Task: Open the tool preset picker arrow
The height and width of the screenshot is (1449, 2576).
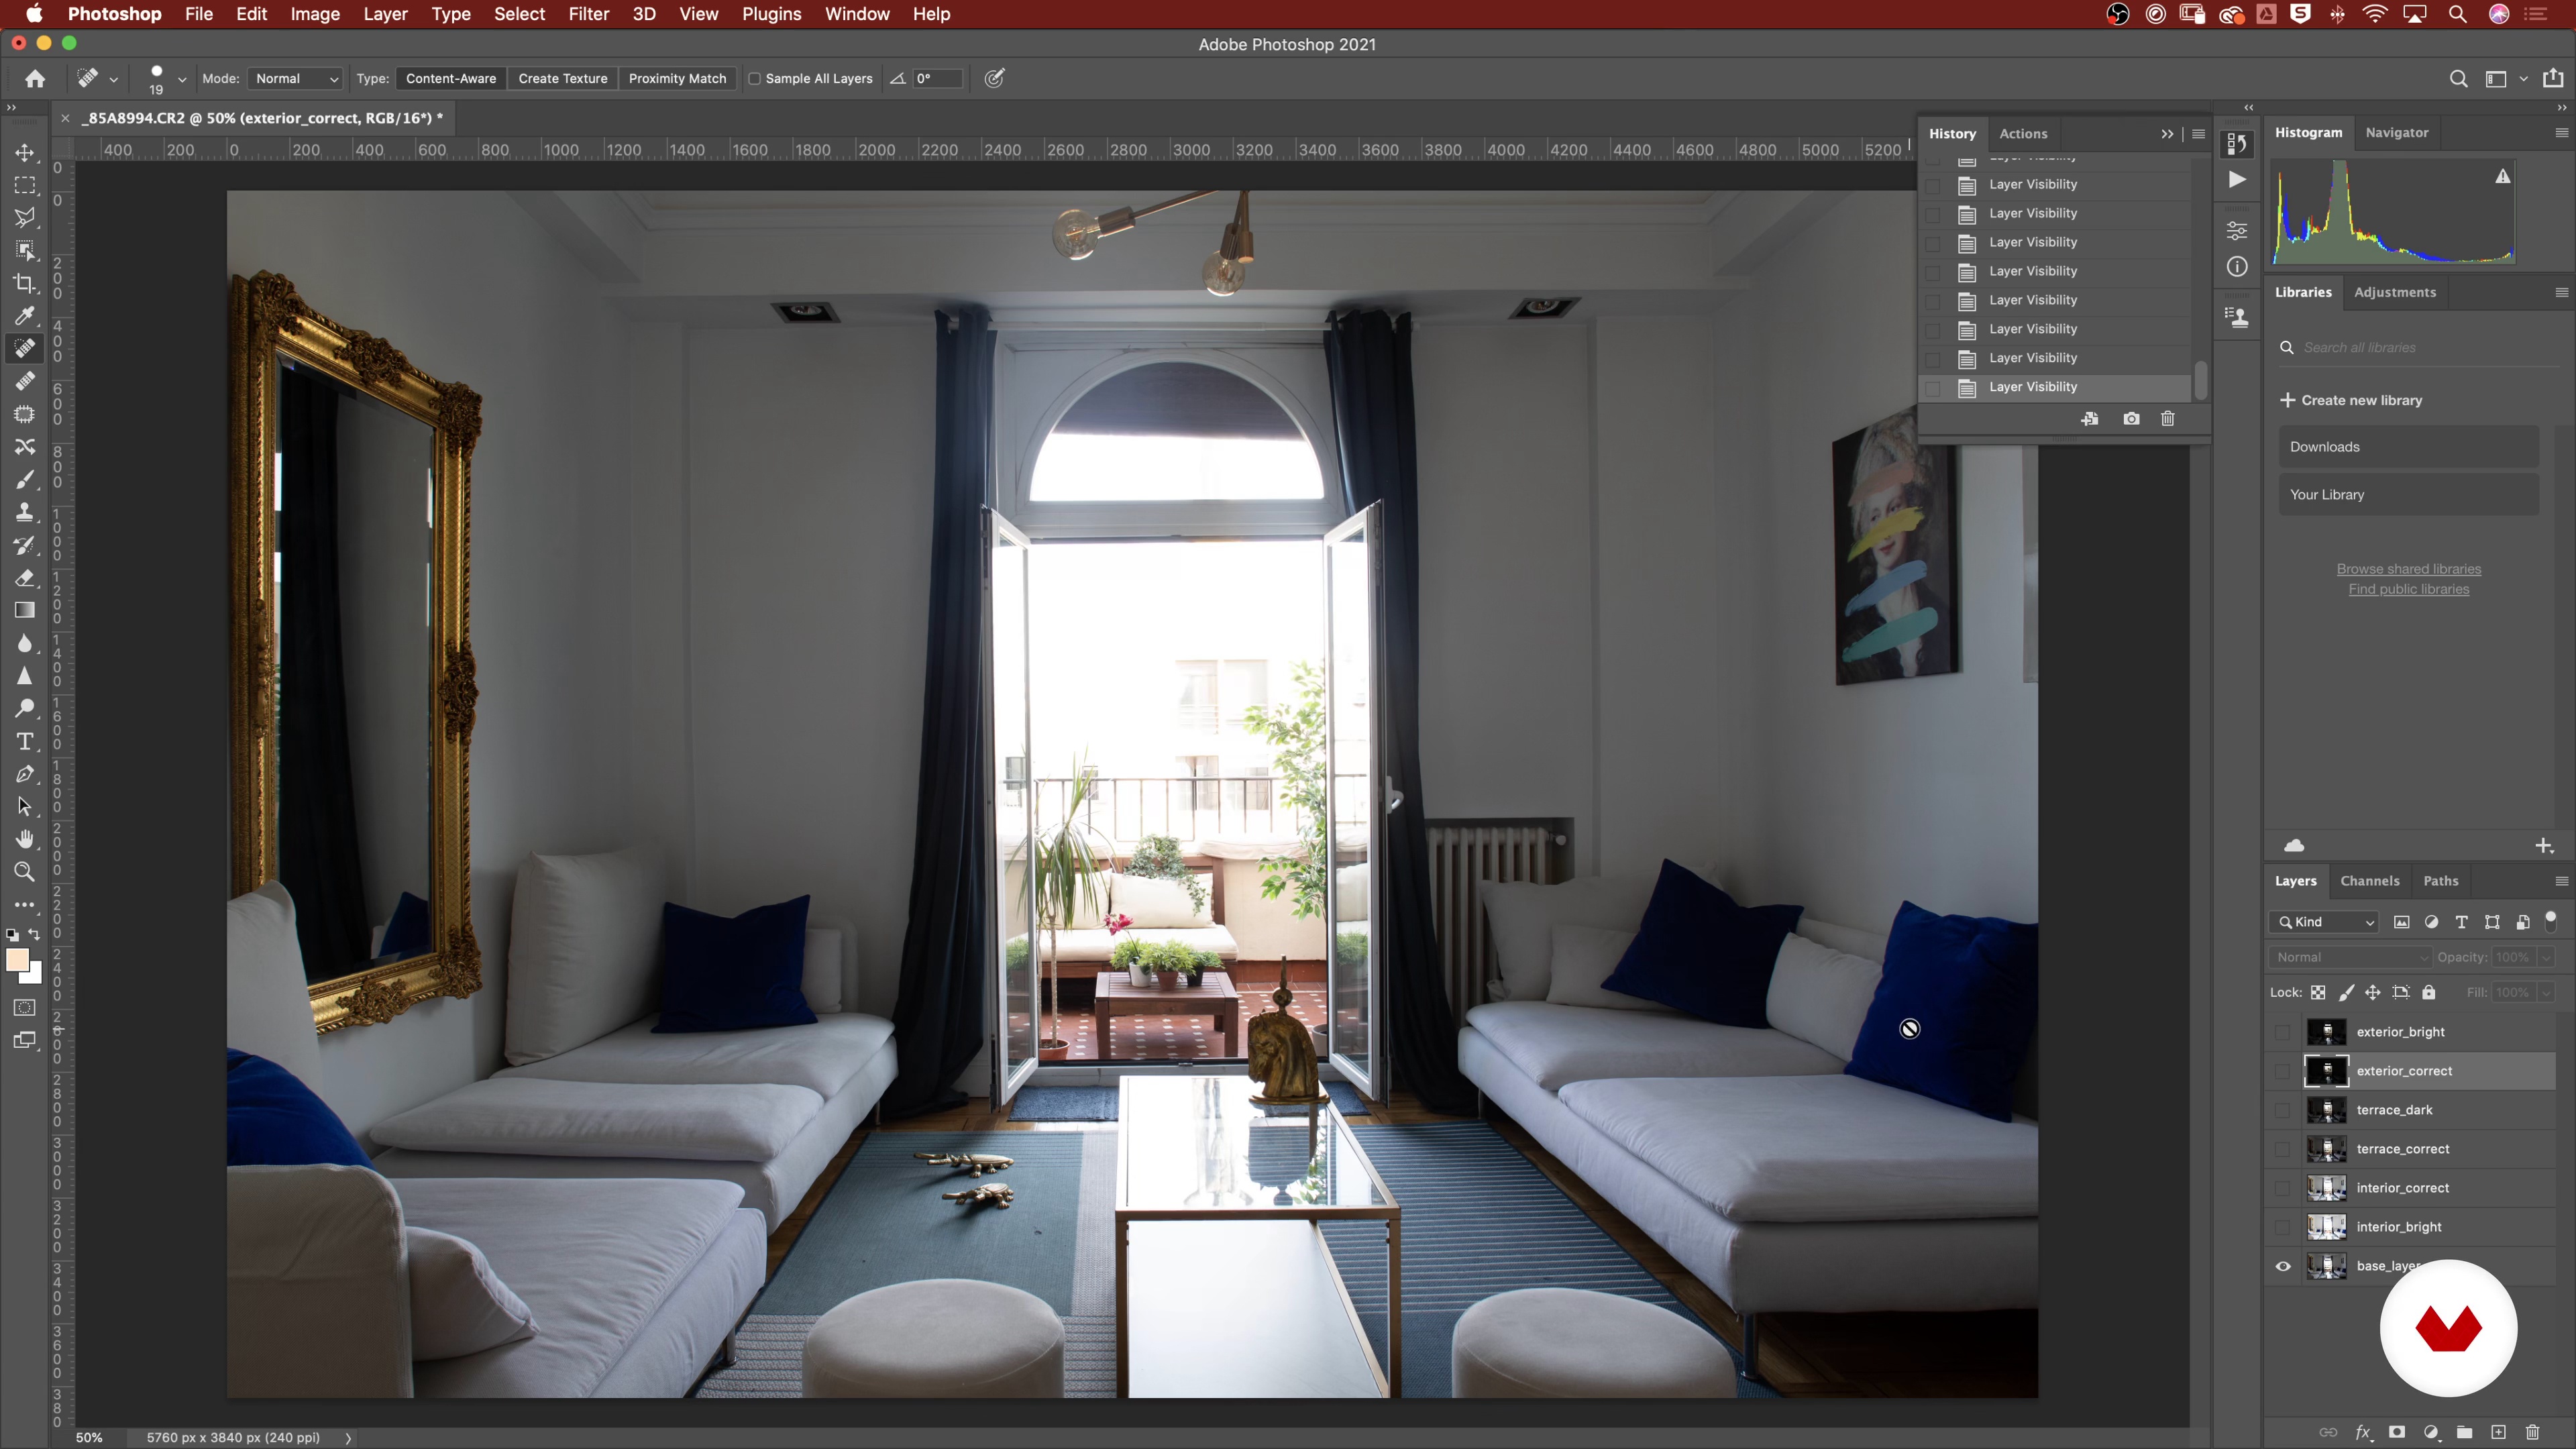Action: pos(114,79)
